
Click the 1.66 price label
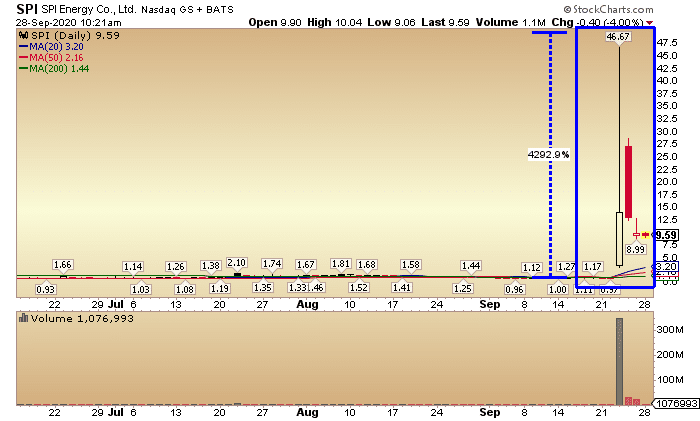click(x=62, y=265)
